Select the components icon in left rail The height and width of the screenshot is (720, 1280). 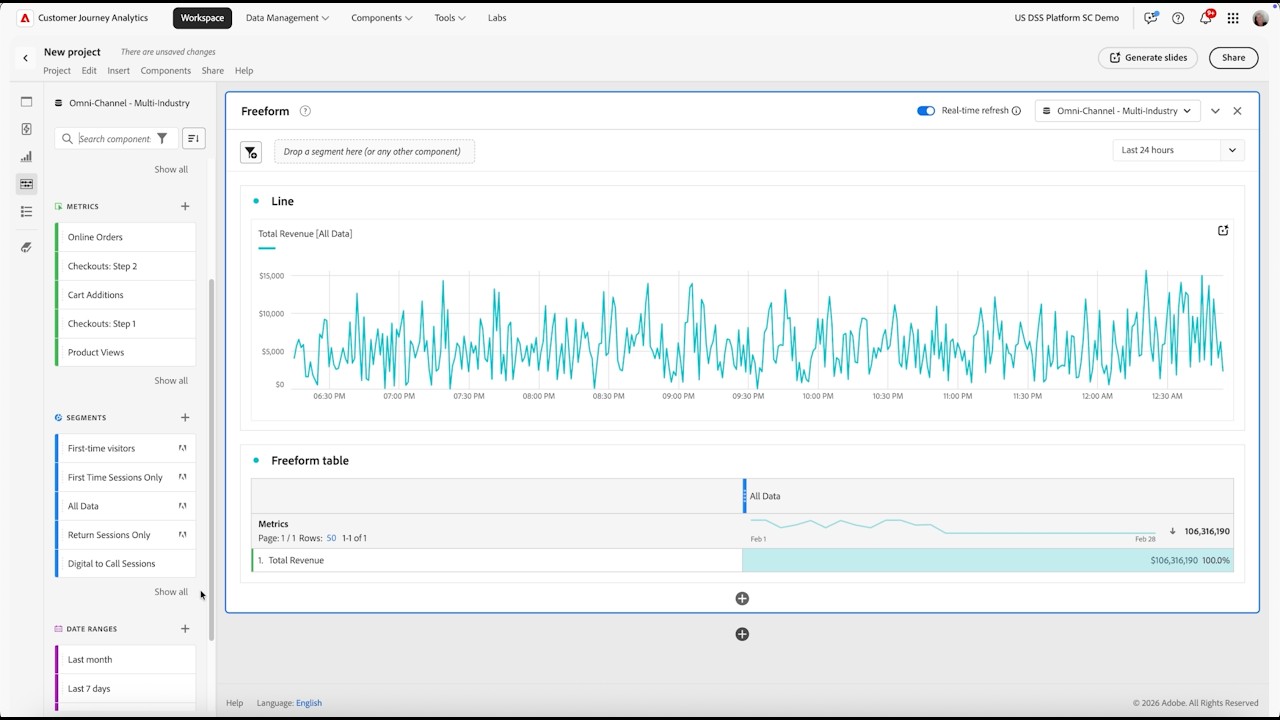pyautogui.click(x=27, y=184)
